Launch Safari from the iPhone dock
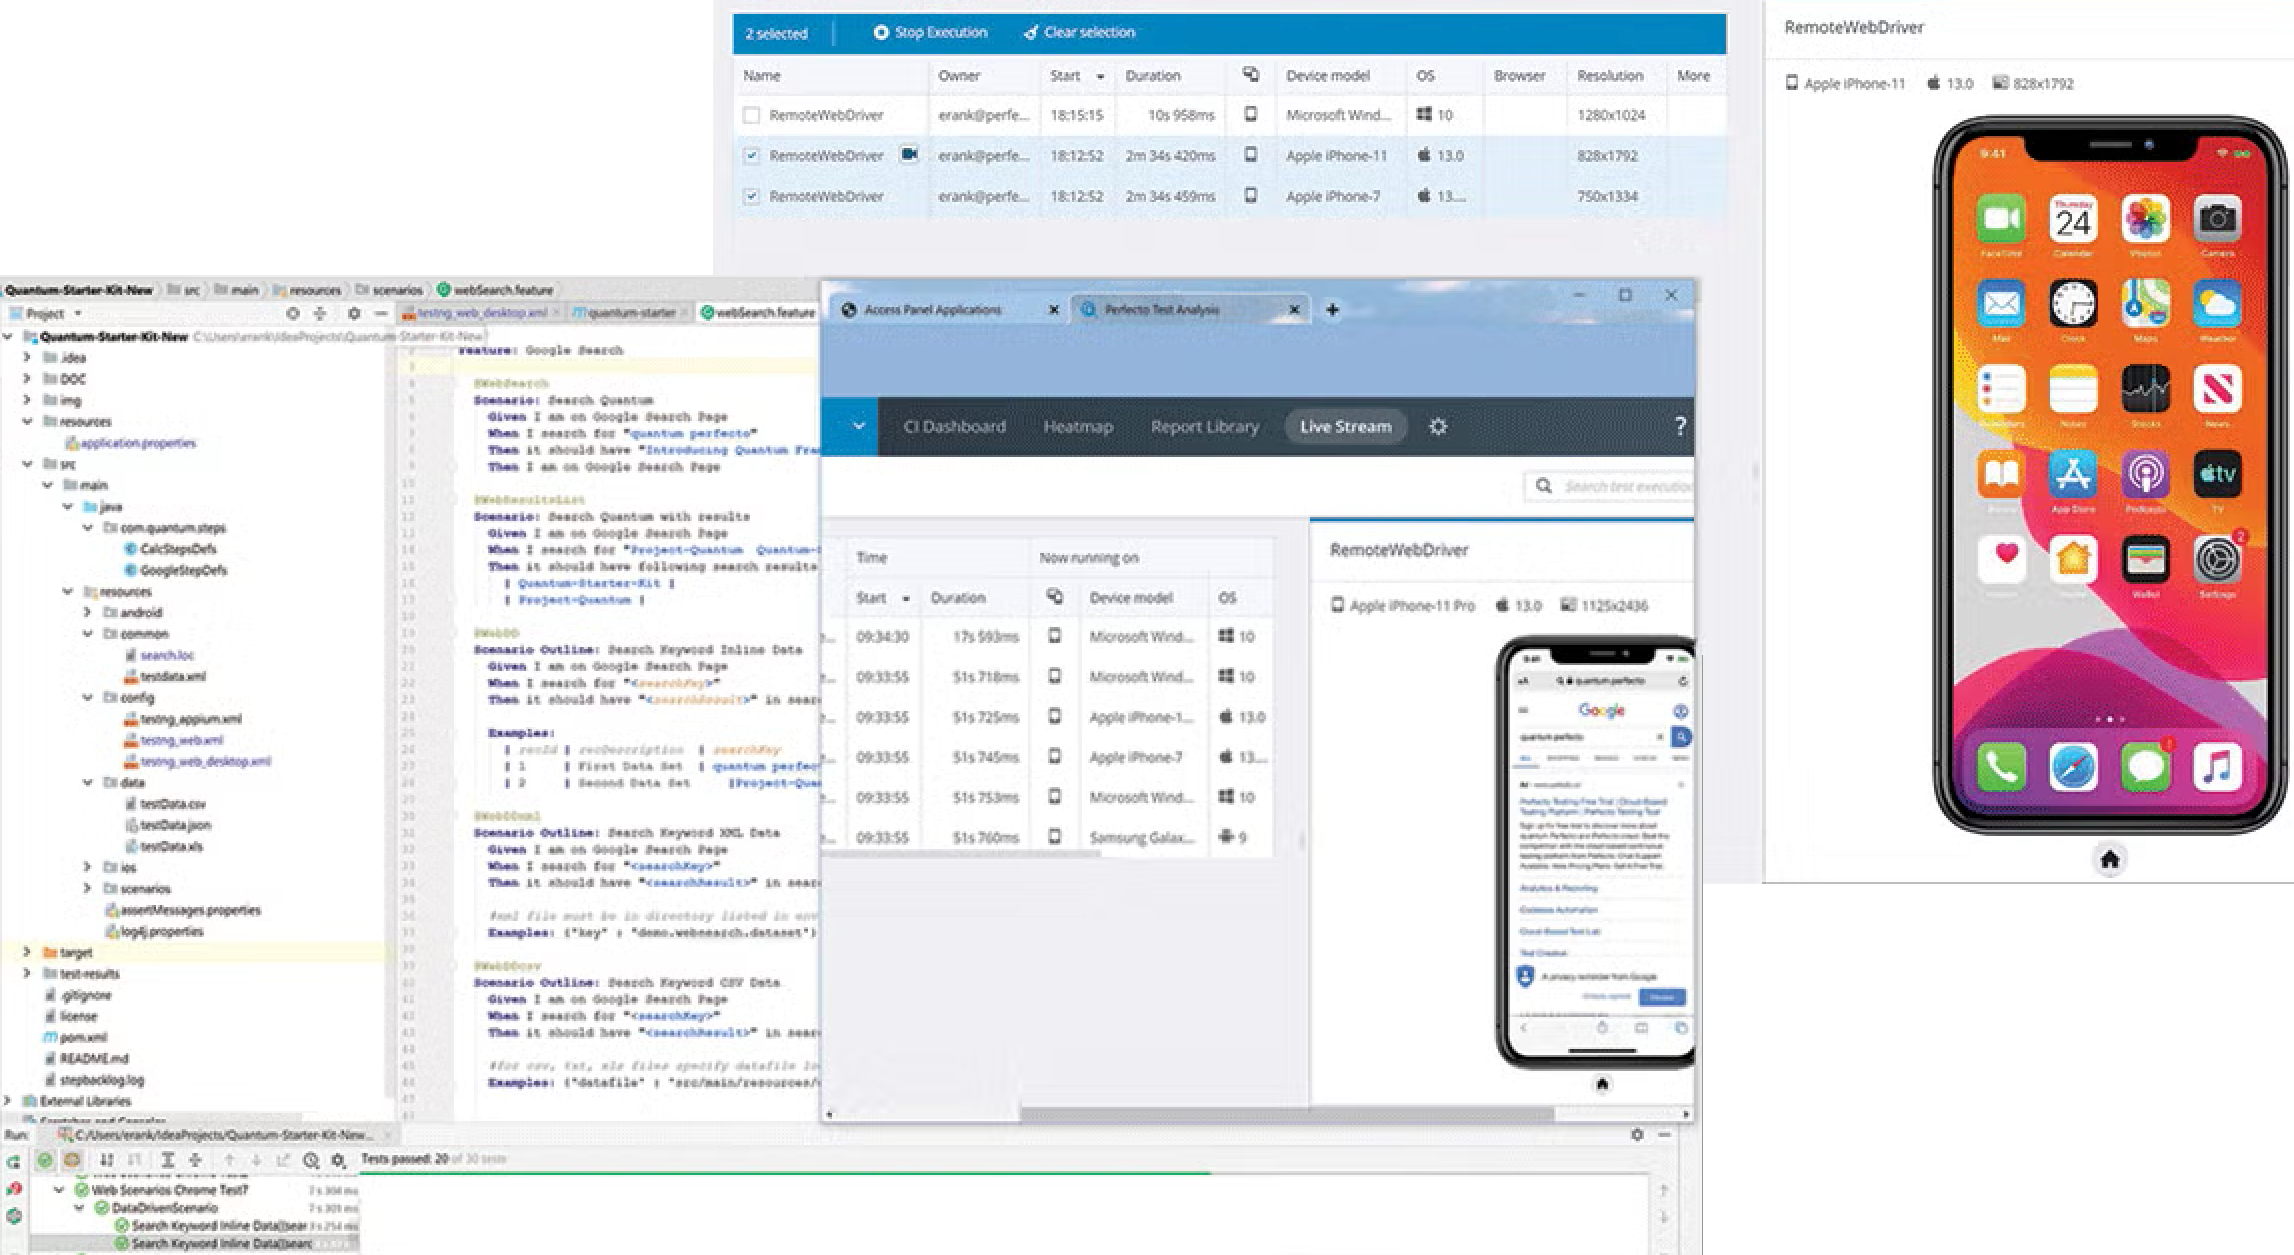Image resolution: width=2294 pixels, height=1255 pixels. click(x=2073, y=767)
